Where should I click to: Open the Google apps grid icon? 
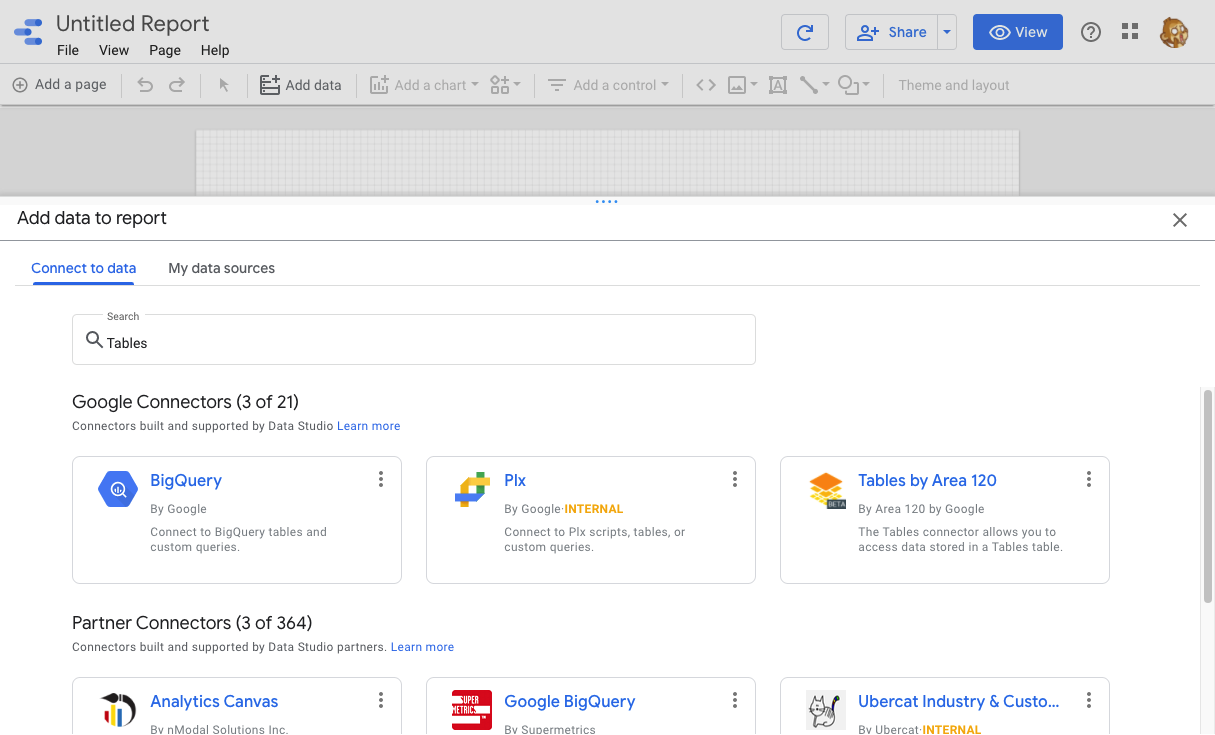pyautogui.click(x=1130, y=32)
